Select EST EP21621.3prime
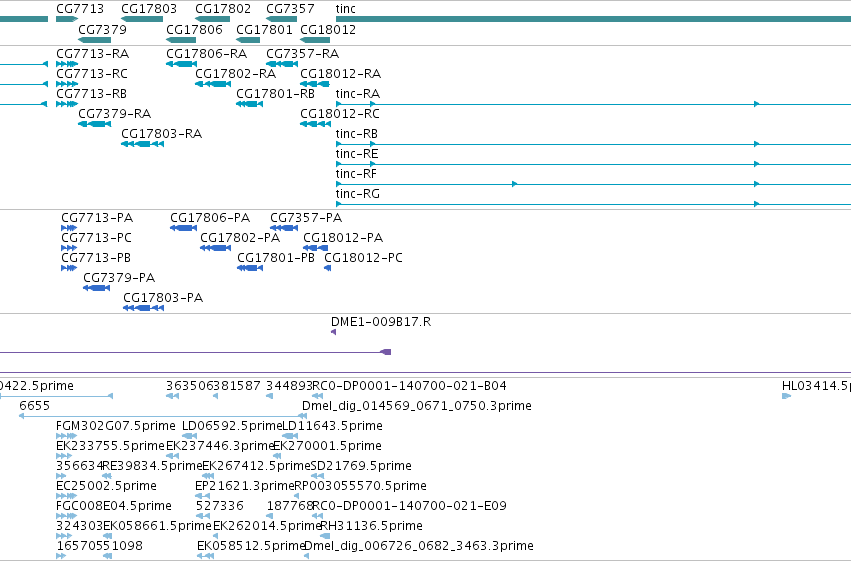The height and width of the screenshot is (561, 851). [x=245, y=486]
